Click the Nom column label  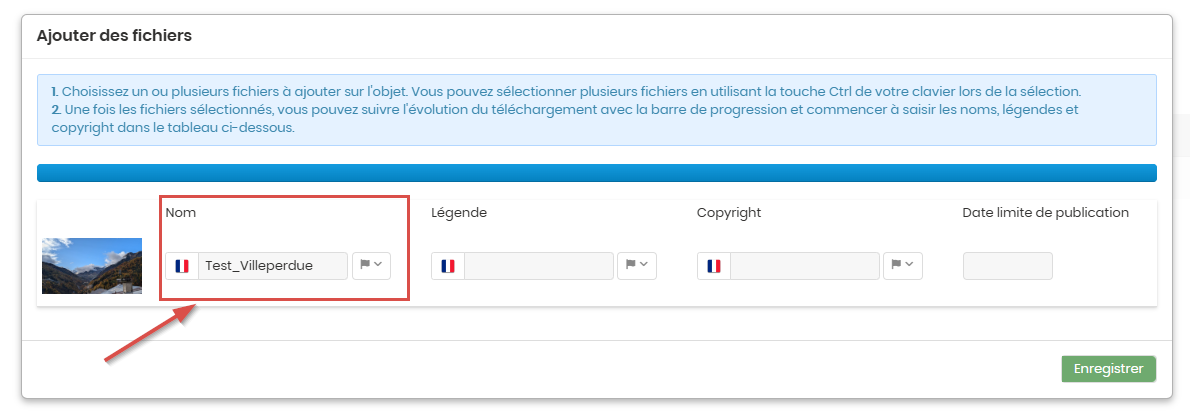coord(181,213)
